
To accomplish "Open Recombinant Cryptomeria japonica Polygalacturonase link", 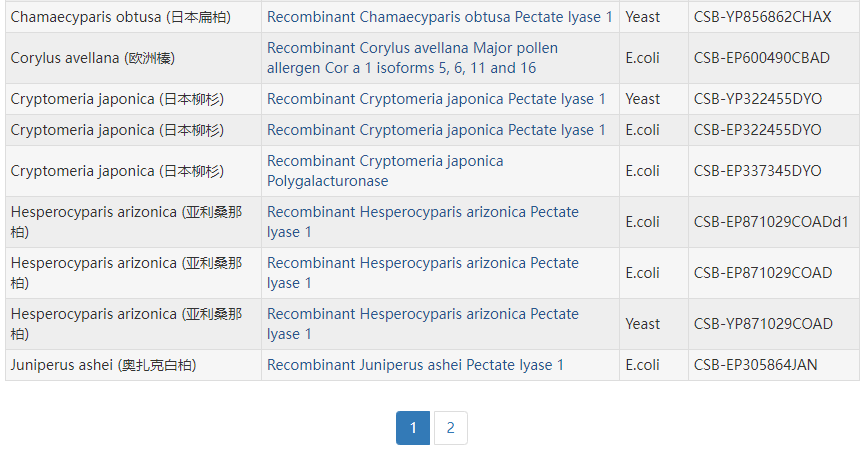I will point(385,171).
